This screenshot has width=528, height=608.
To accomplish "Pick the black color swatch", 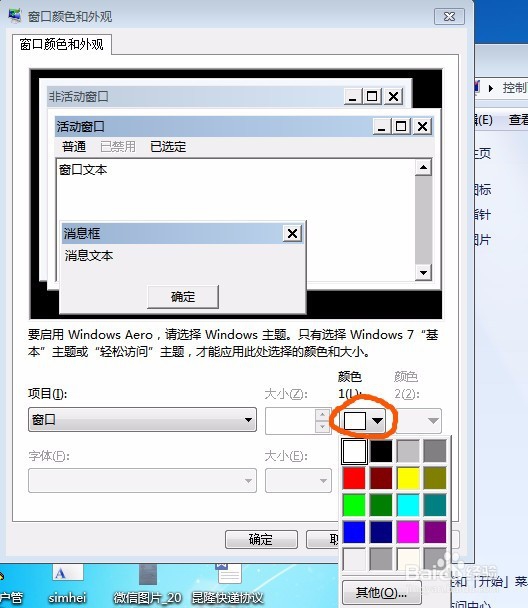I will (x=381, y=451).
